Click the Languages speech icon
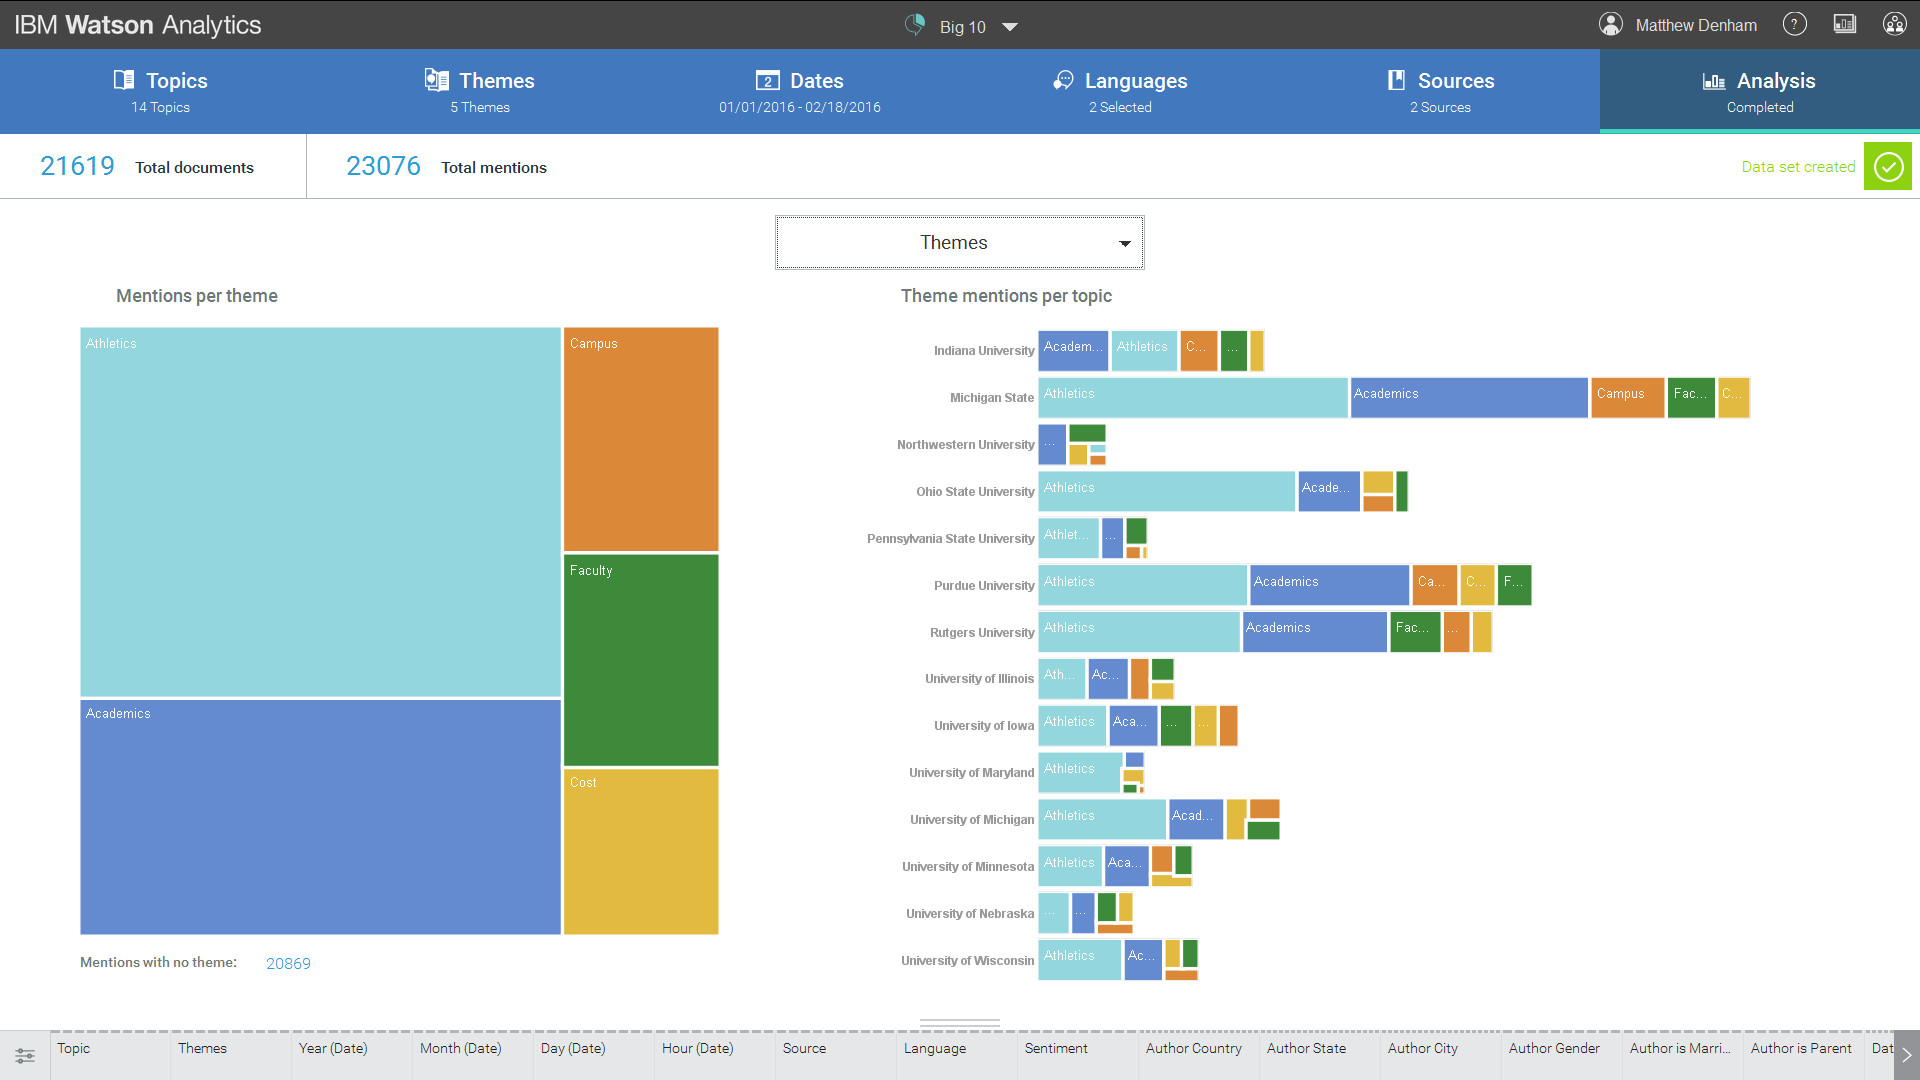Screen dimensions: 1920x1080 click(1063, 80)
